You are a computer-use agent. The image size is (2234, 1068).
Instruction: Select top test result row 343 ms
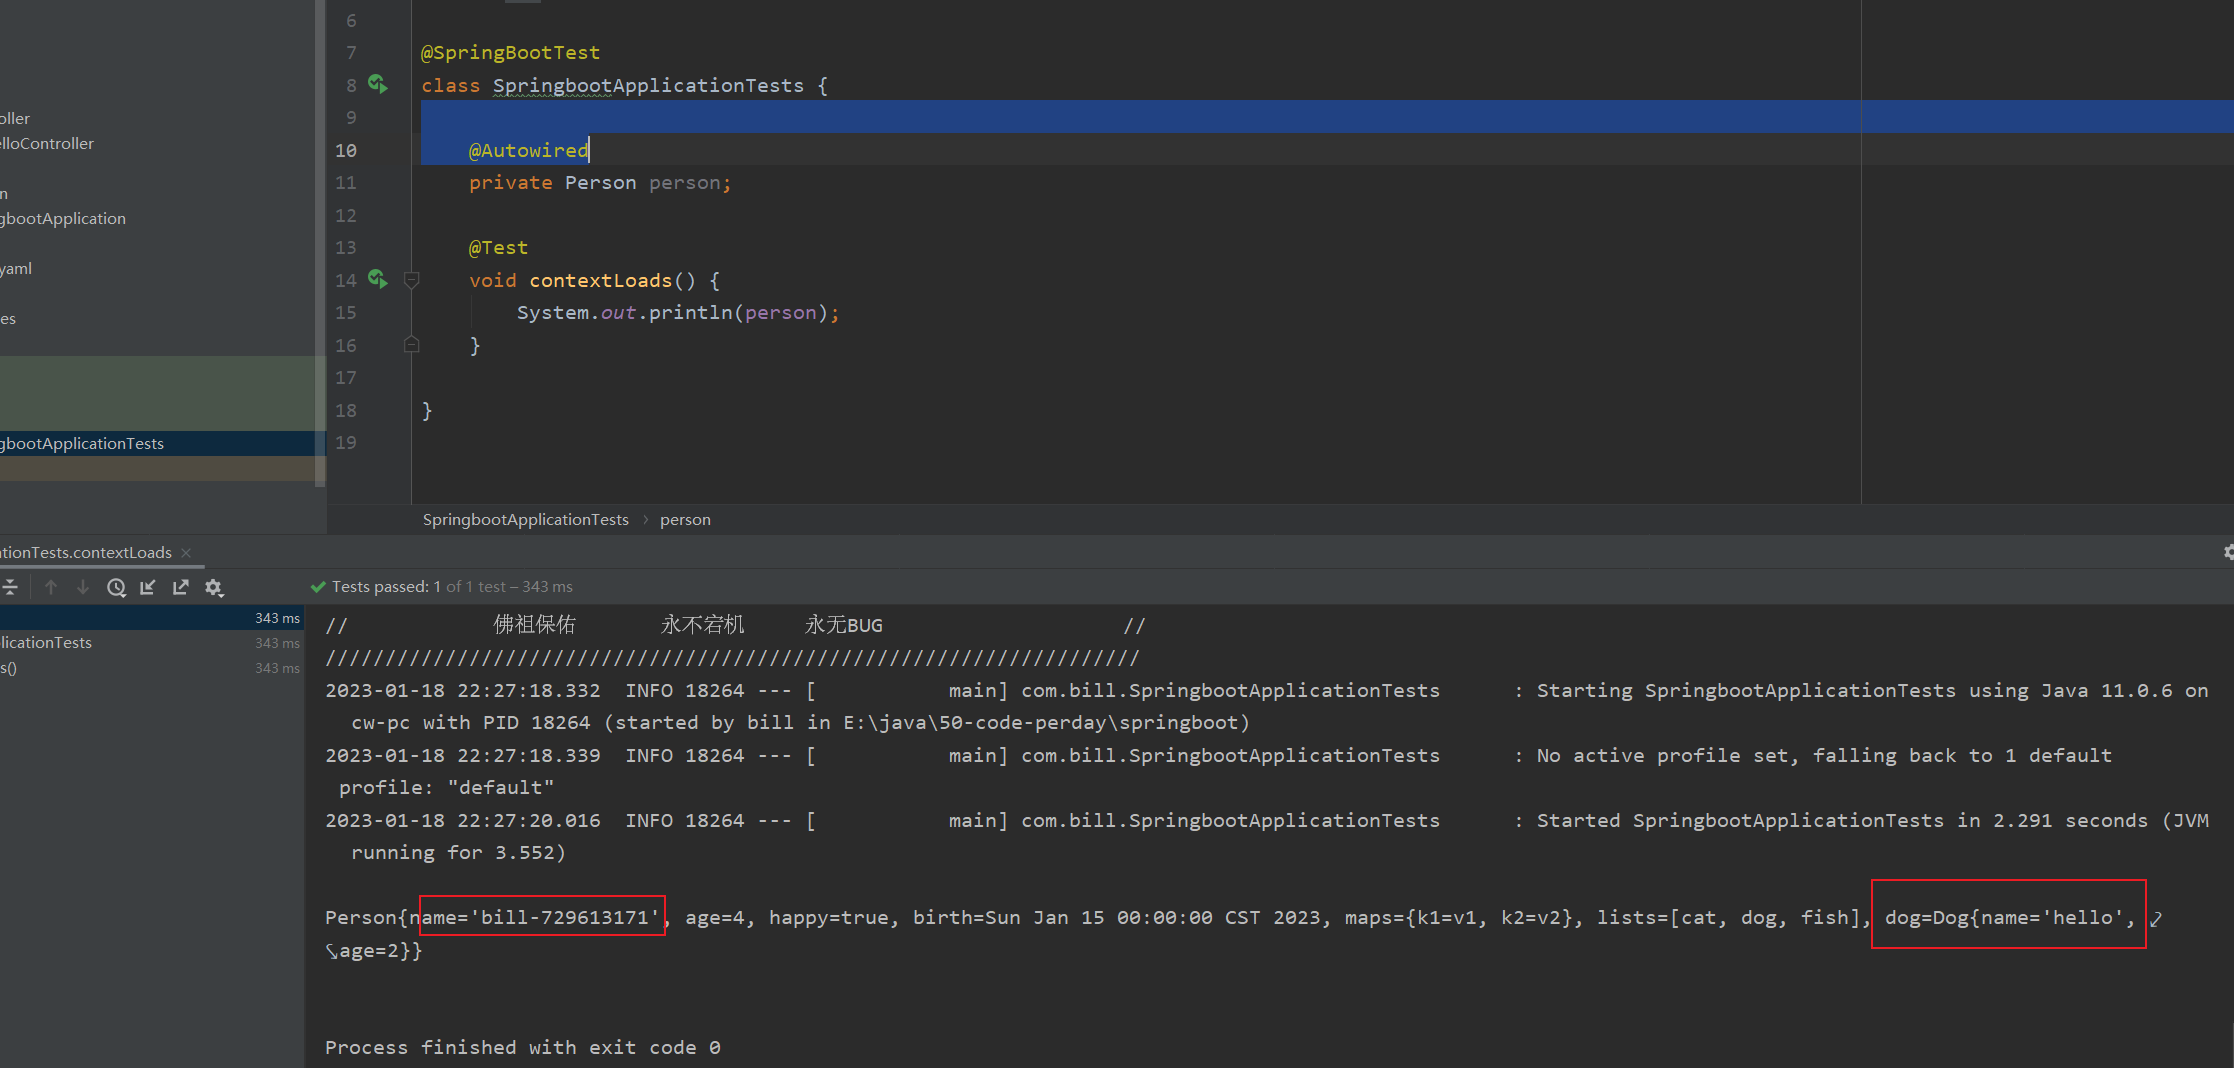coord(150,618)
